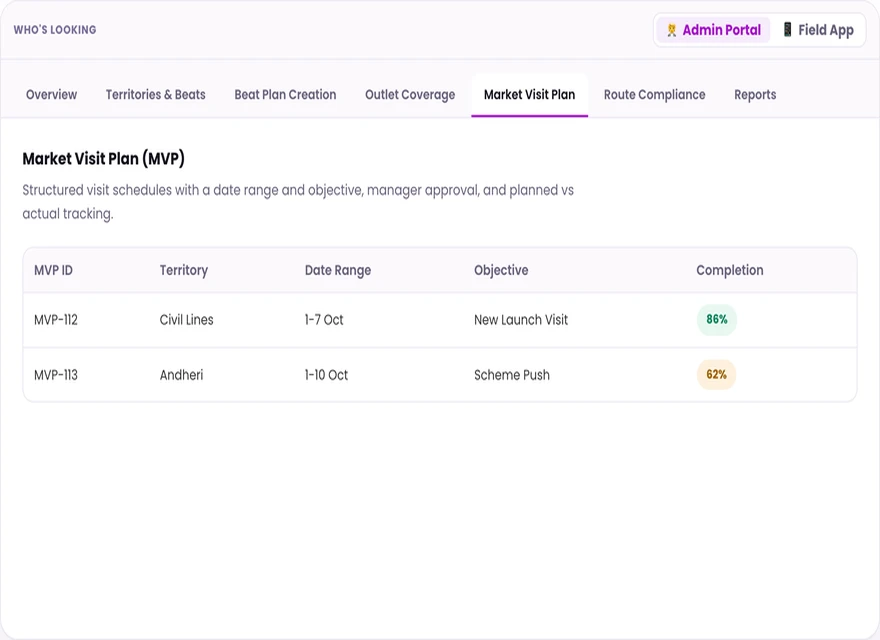Switch to the Admin Portal view
This screenshot has width=880, height=640.
click(x=713, y=30)
